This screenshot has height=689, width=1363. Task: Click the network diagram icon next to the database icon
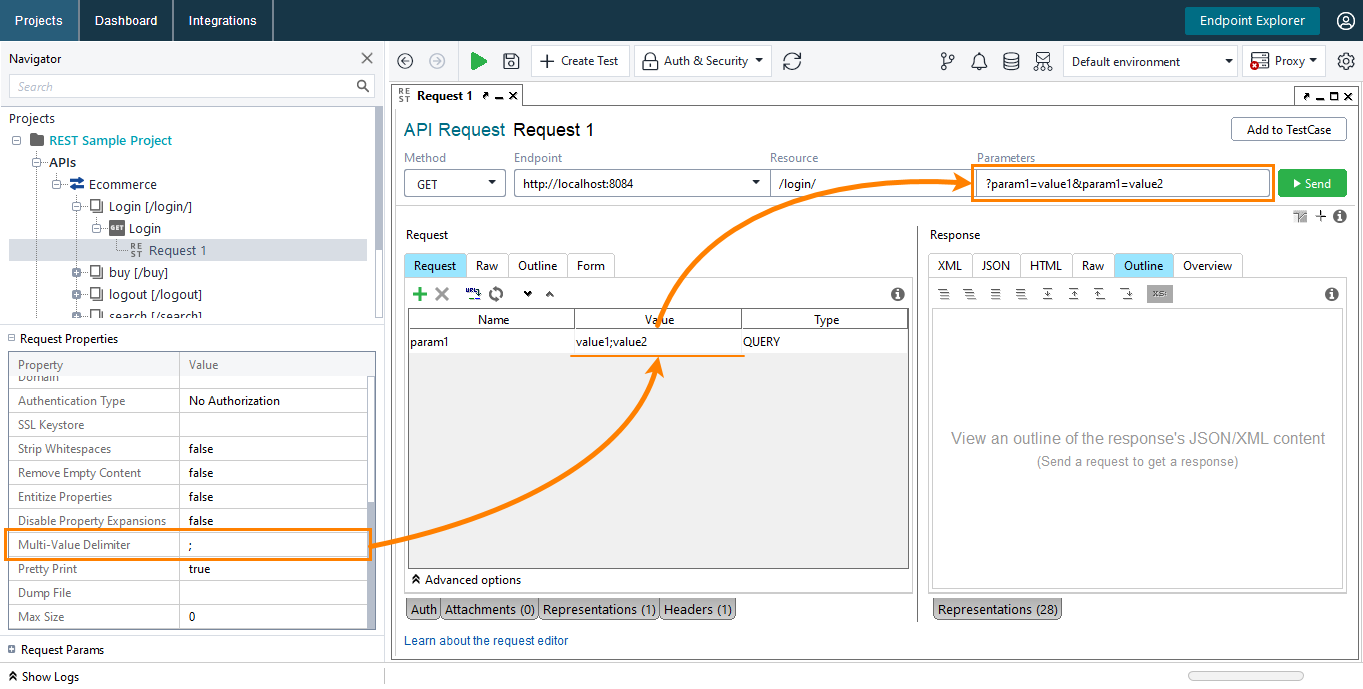coord(1043,61)
